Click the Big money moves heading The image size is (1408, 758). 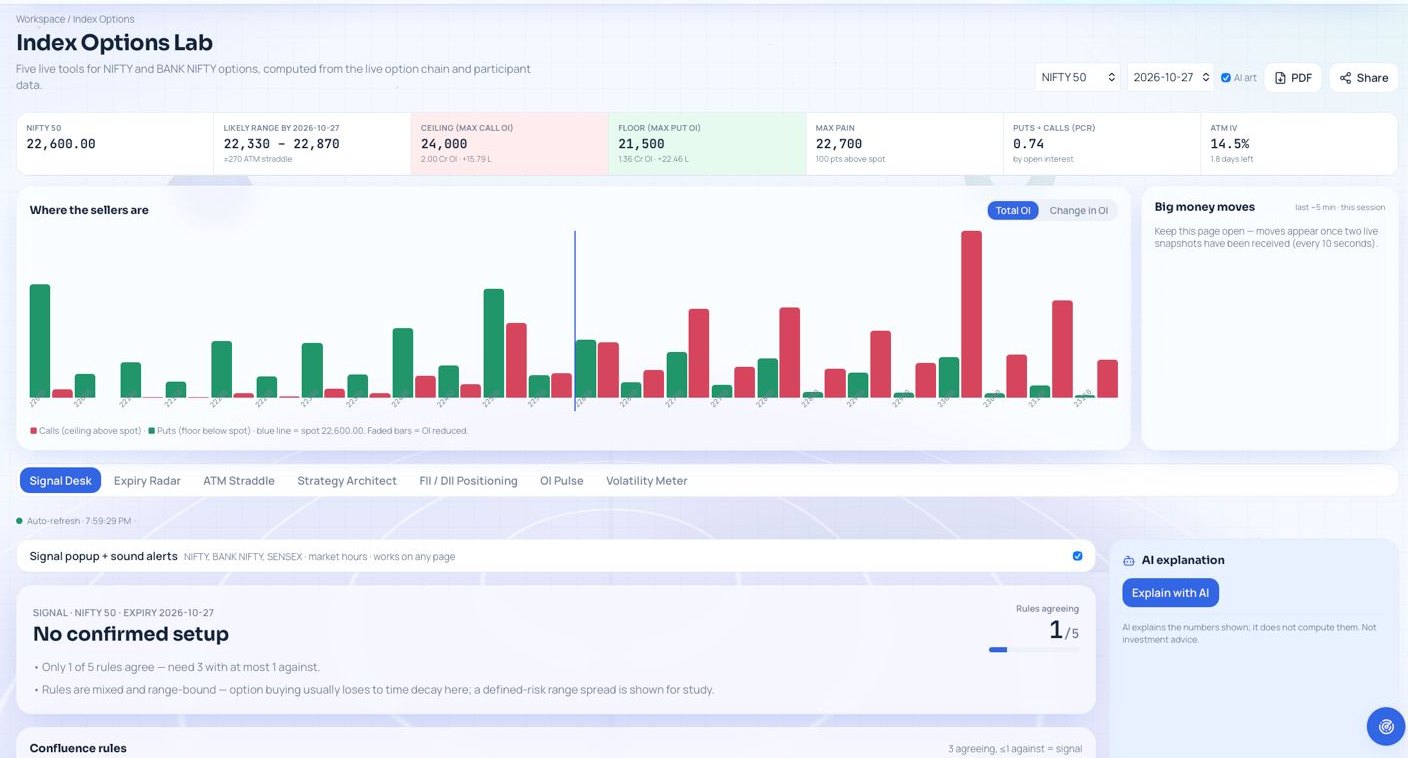point(1204,207)
